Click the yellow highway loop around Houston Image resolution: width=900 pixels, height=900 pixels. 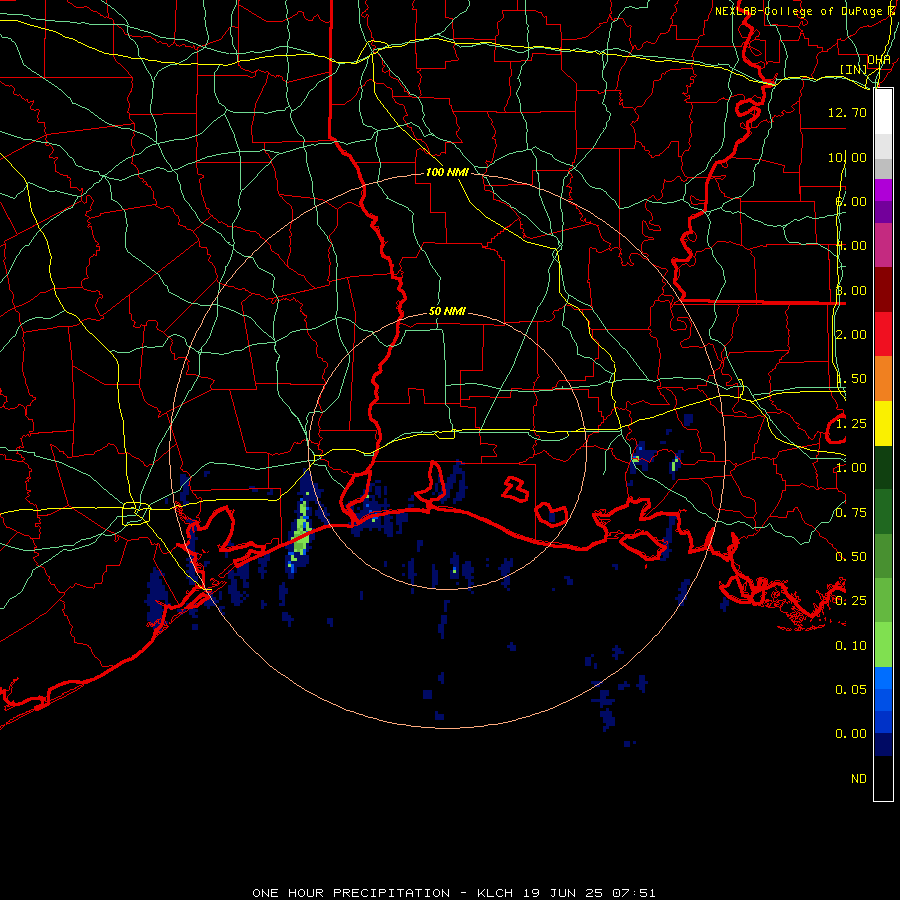point(136,514)
